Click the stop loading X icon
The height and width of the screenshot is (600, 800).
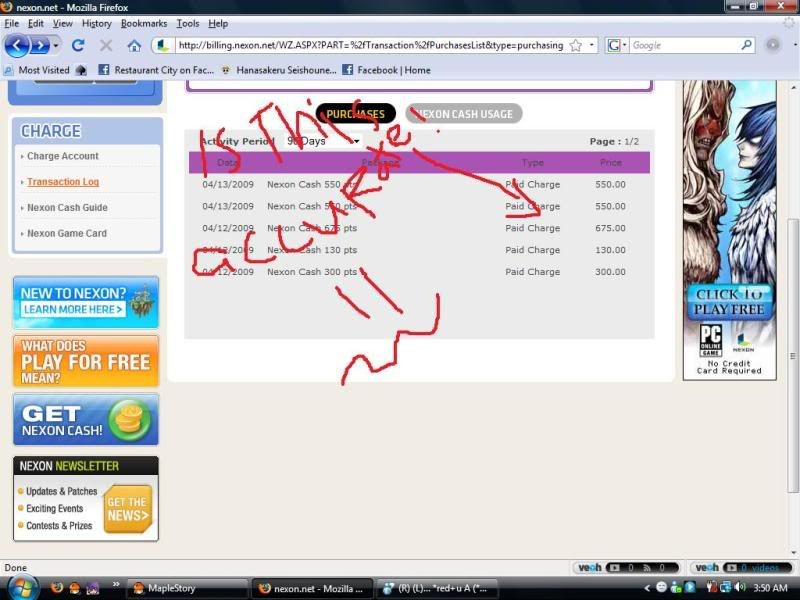[106, 45]
